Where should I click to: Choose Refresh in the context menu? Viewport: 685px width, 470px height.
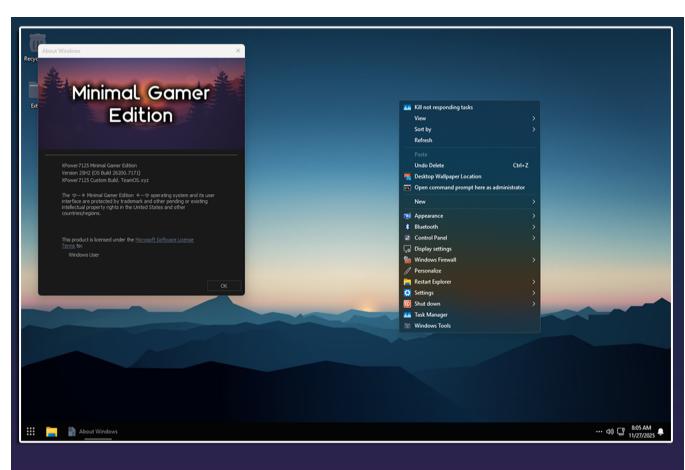470,140
